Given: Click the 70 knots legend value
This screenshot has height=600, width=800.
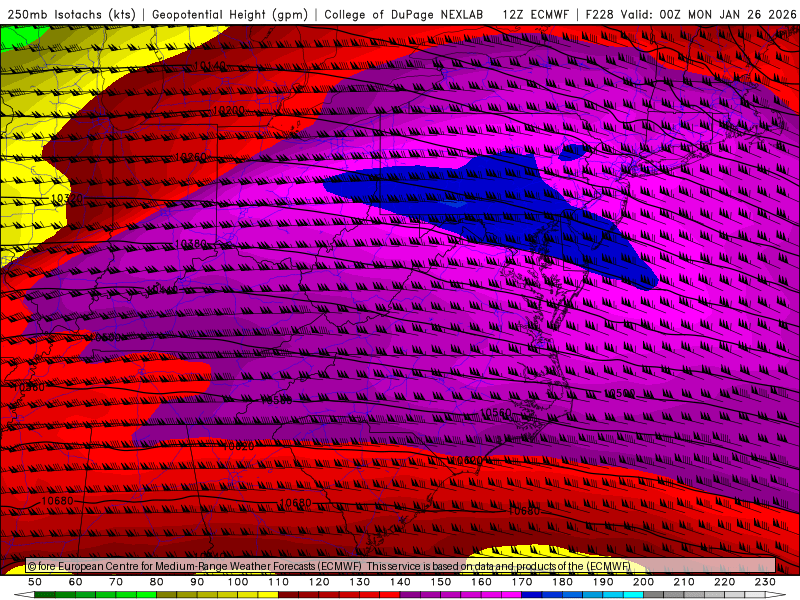Looking at the screenshot, I should tap(116, 582).
